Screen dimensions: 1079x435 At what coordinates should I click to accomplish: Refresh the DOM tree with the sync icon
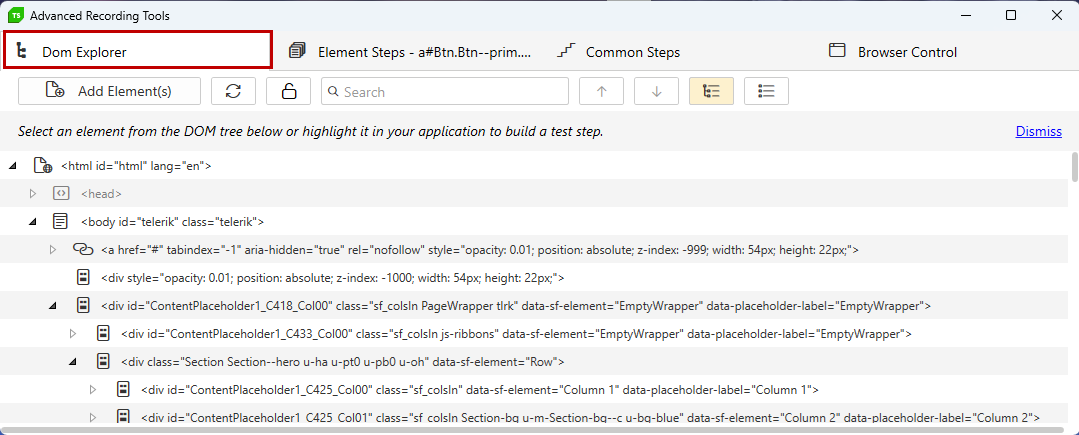[x=233, y=91]
